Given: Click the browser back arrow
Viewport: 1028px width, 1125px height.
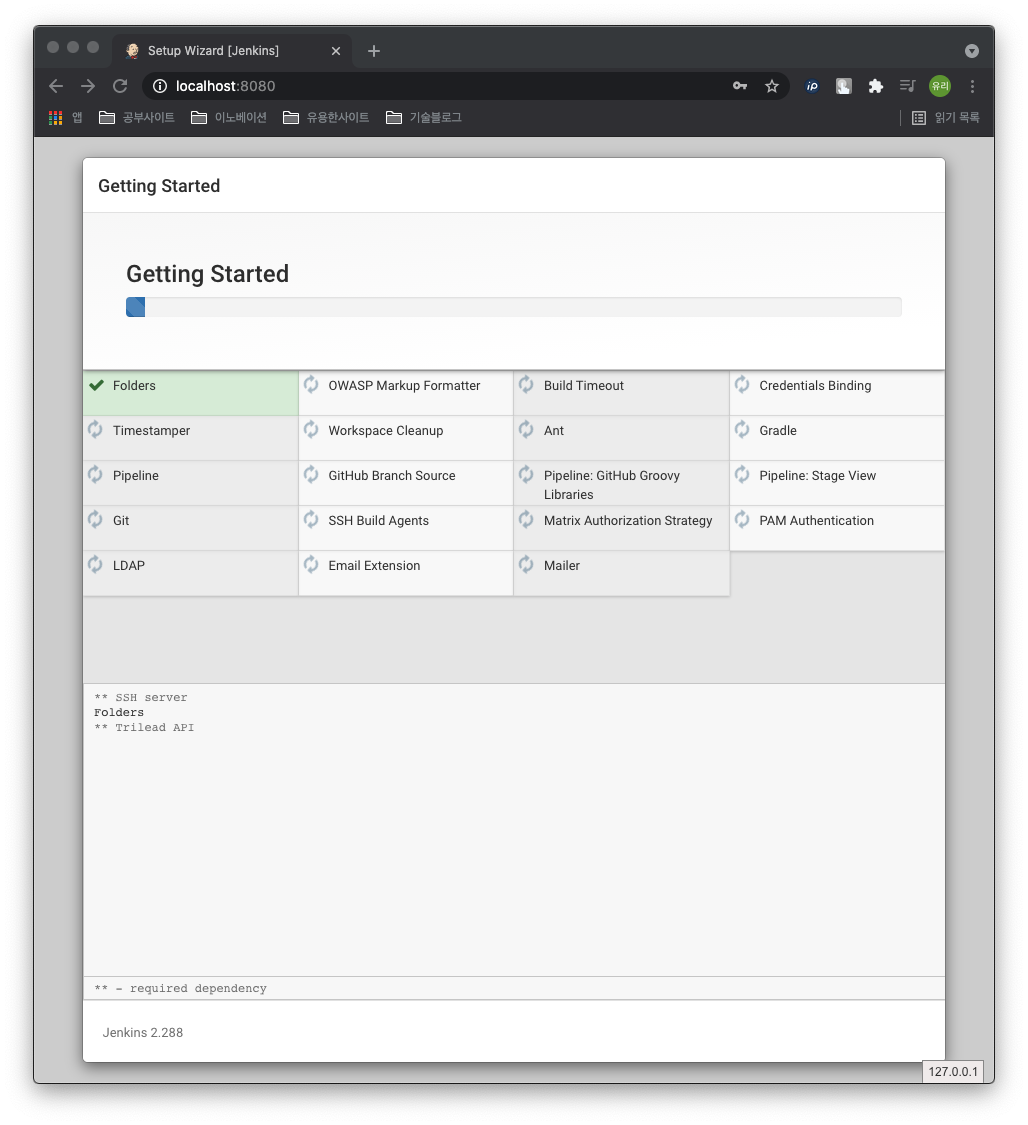Looking at the screenshot, I should coord(56,86).
